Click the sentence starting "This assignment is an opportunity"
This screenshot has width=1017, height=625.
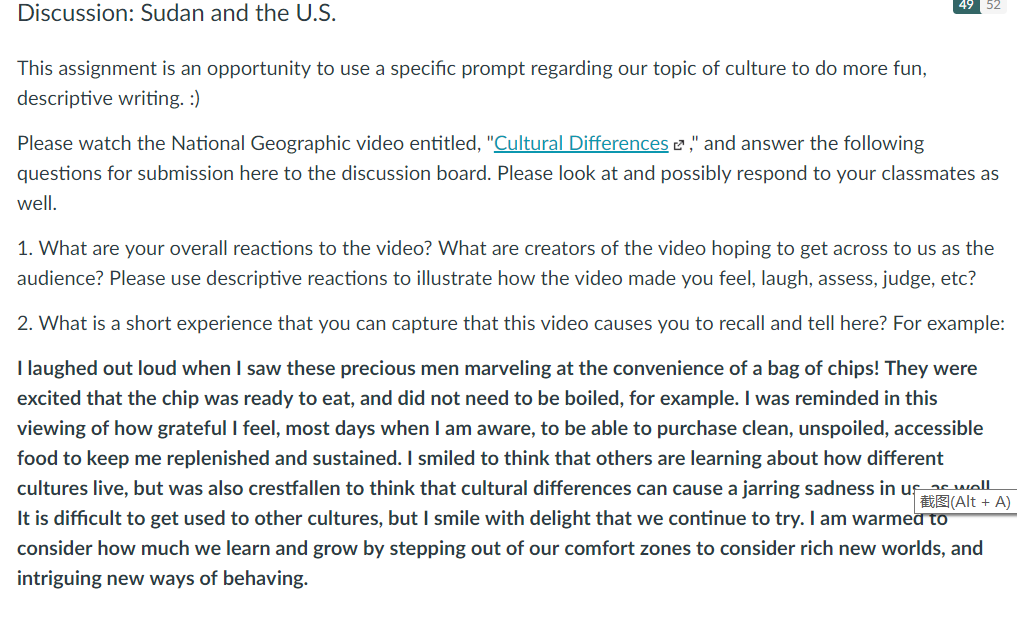click(x=472, y=83)
